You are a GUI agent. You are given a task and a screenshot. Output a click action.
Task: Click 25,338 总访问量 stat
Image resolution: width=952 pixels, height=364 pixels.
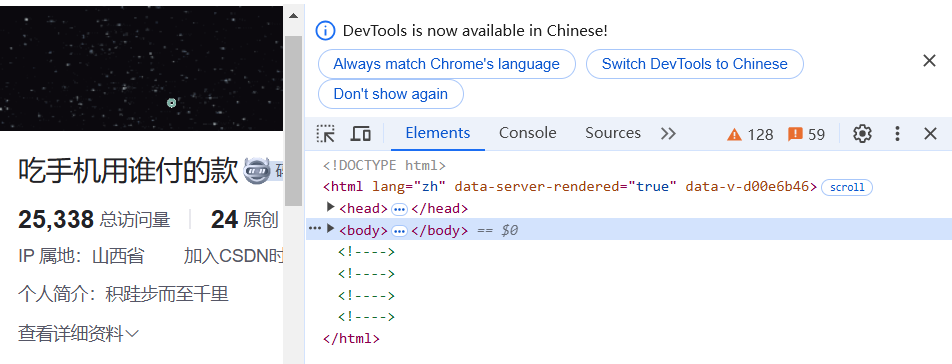pyautogui.click(x=94, y=220)
